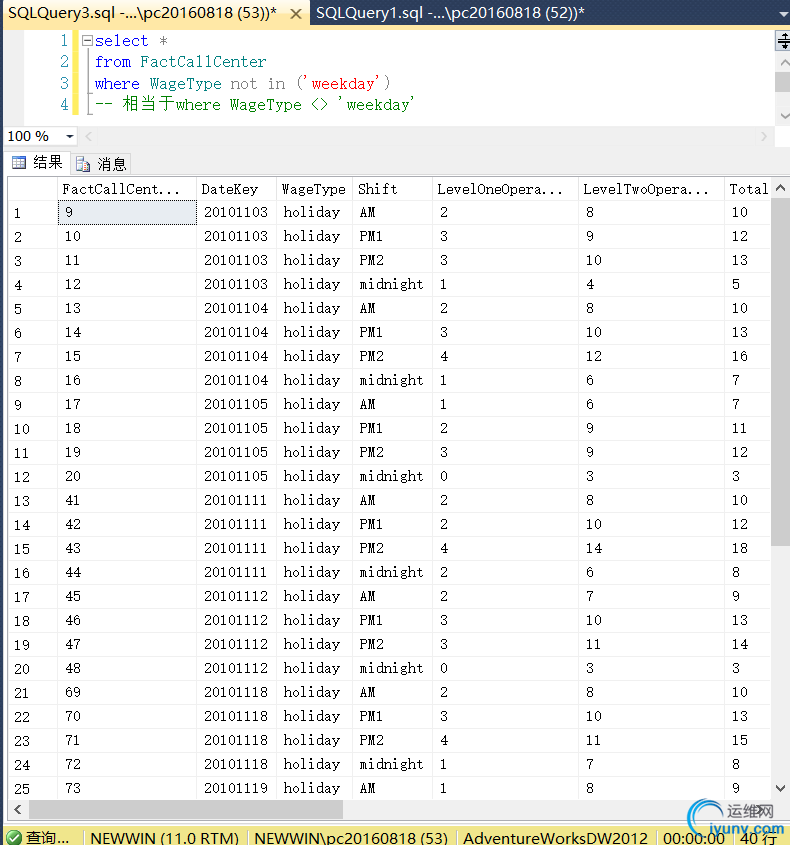Click the 00:00:00 elapsed time status

click(x=694, y=838)
